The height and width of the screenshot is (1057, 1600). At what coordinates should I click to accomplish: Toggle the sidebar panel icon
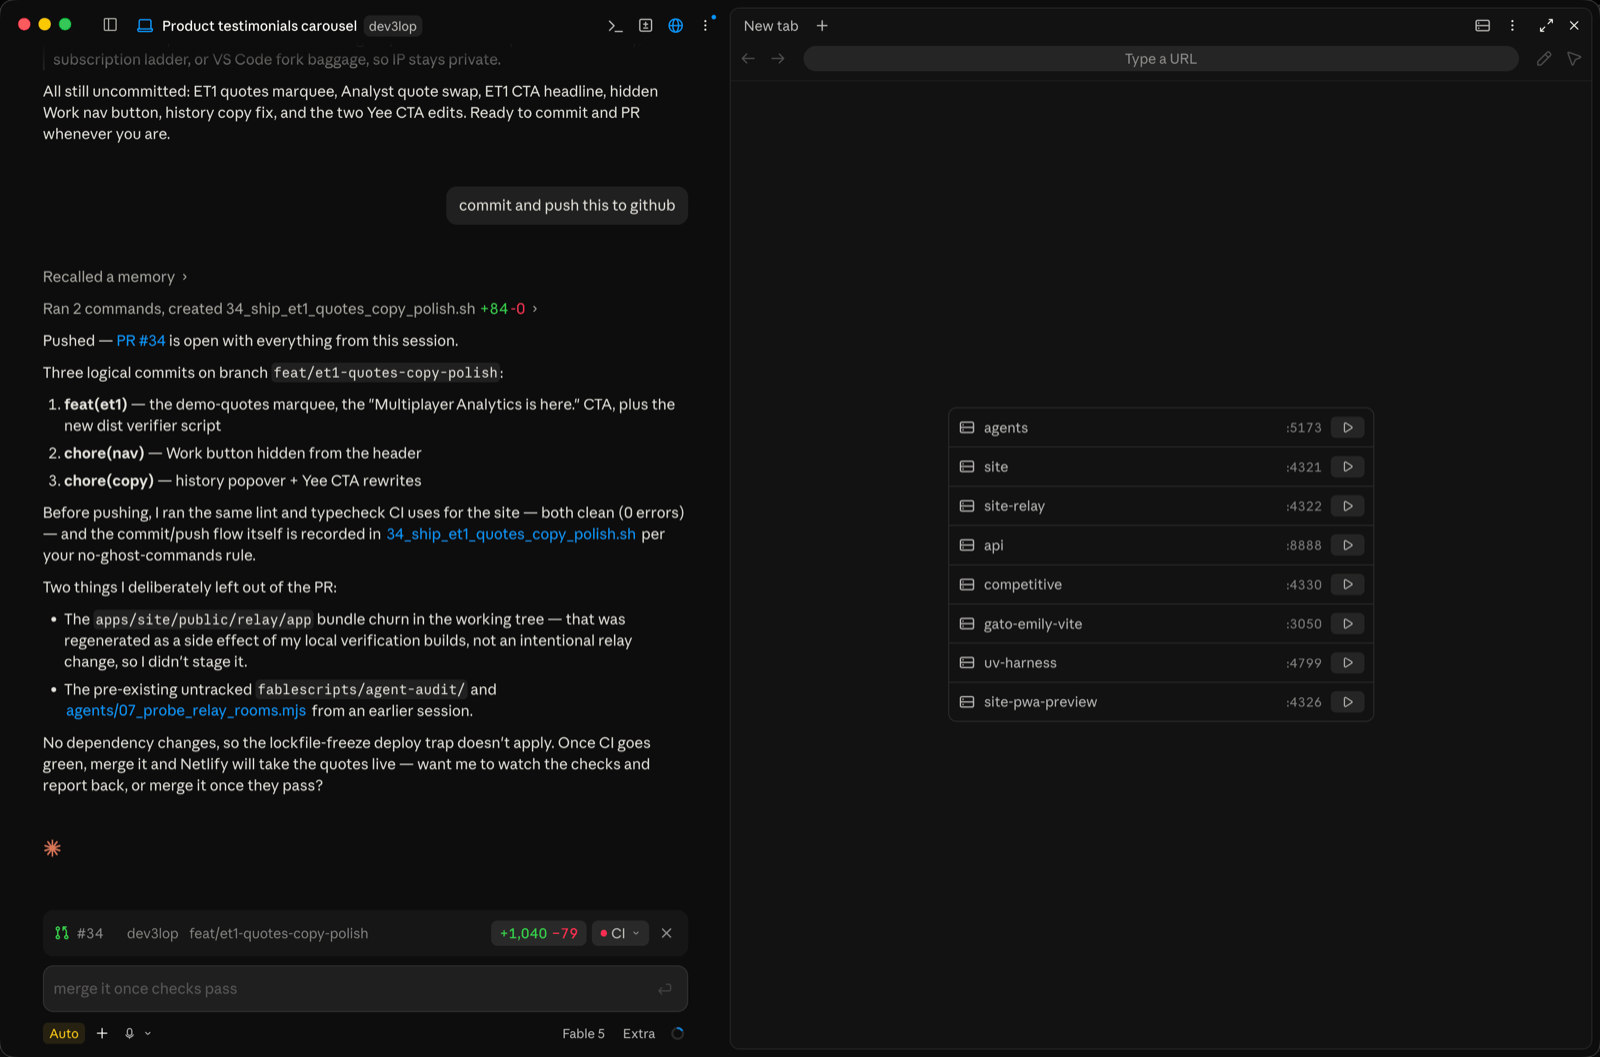point(110,25)
